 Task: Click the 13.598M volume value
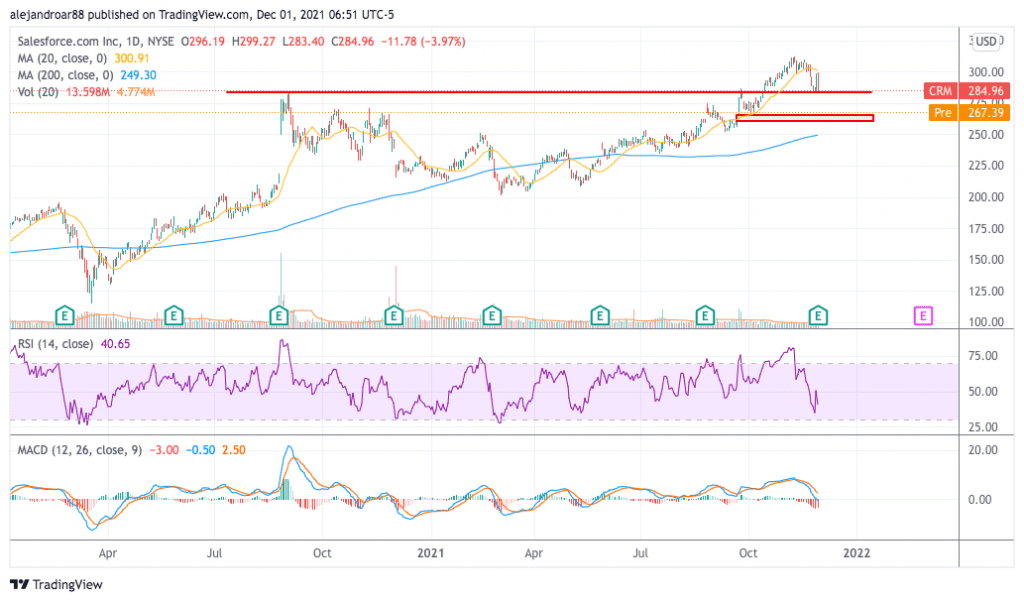(x=88, y=92)
